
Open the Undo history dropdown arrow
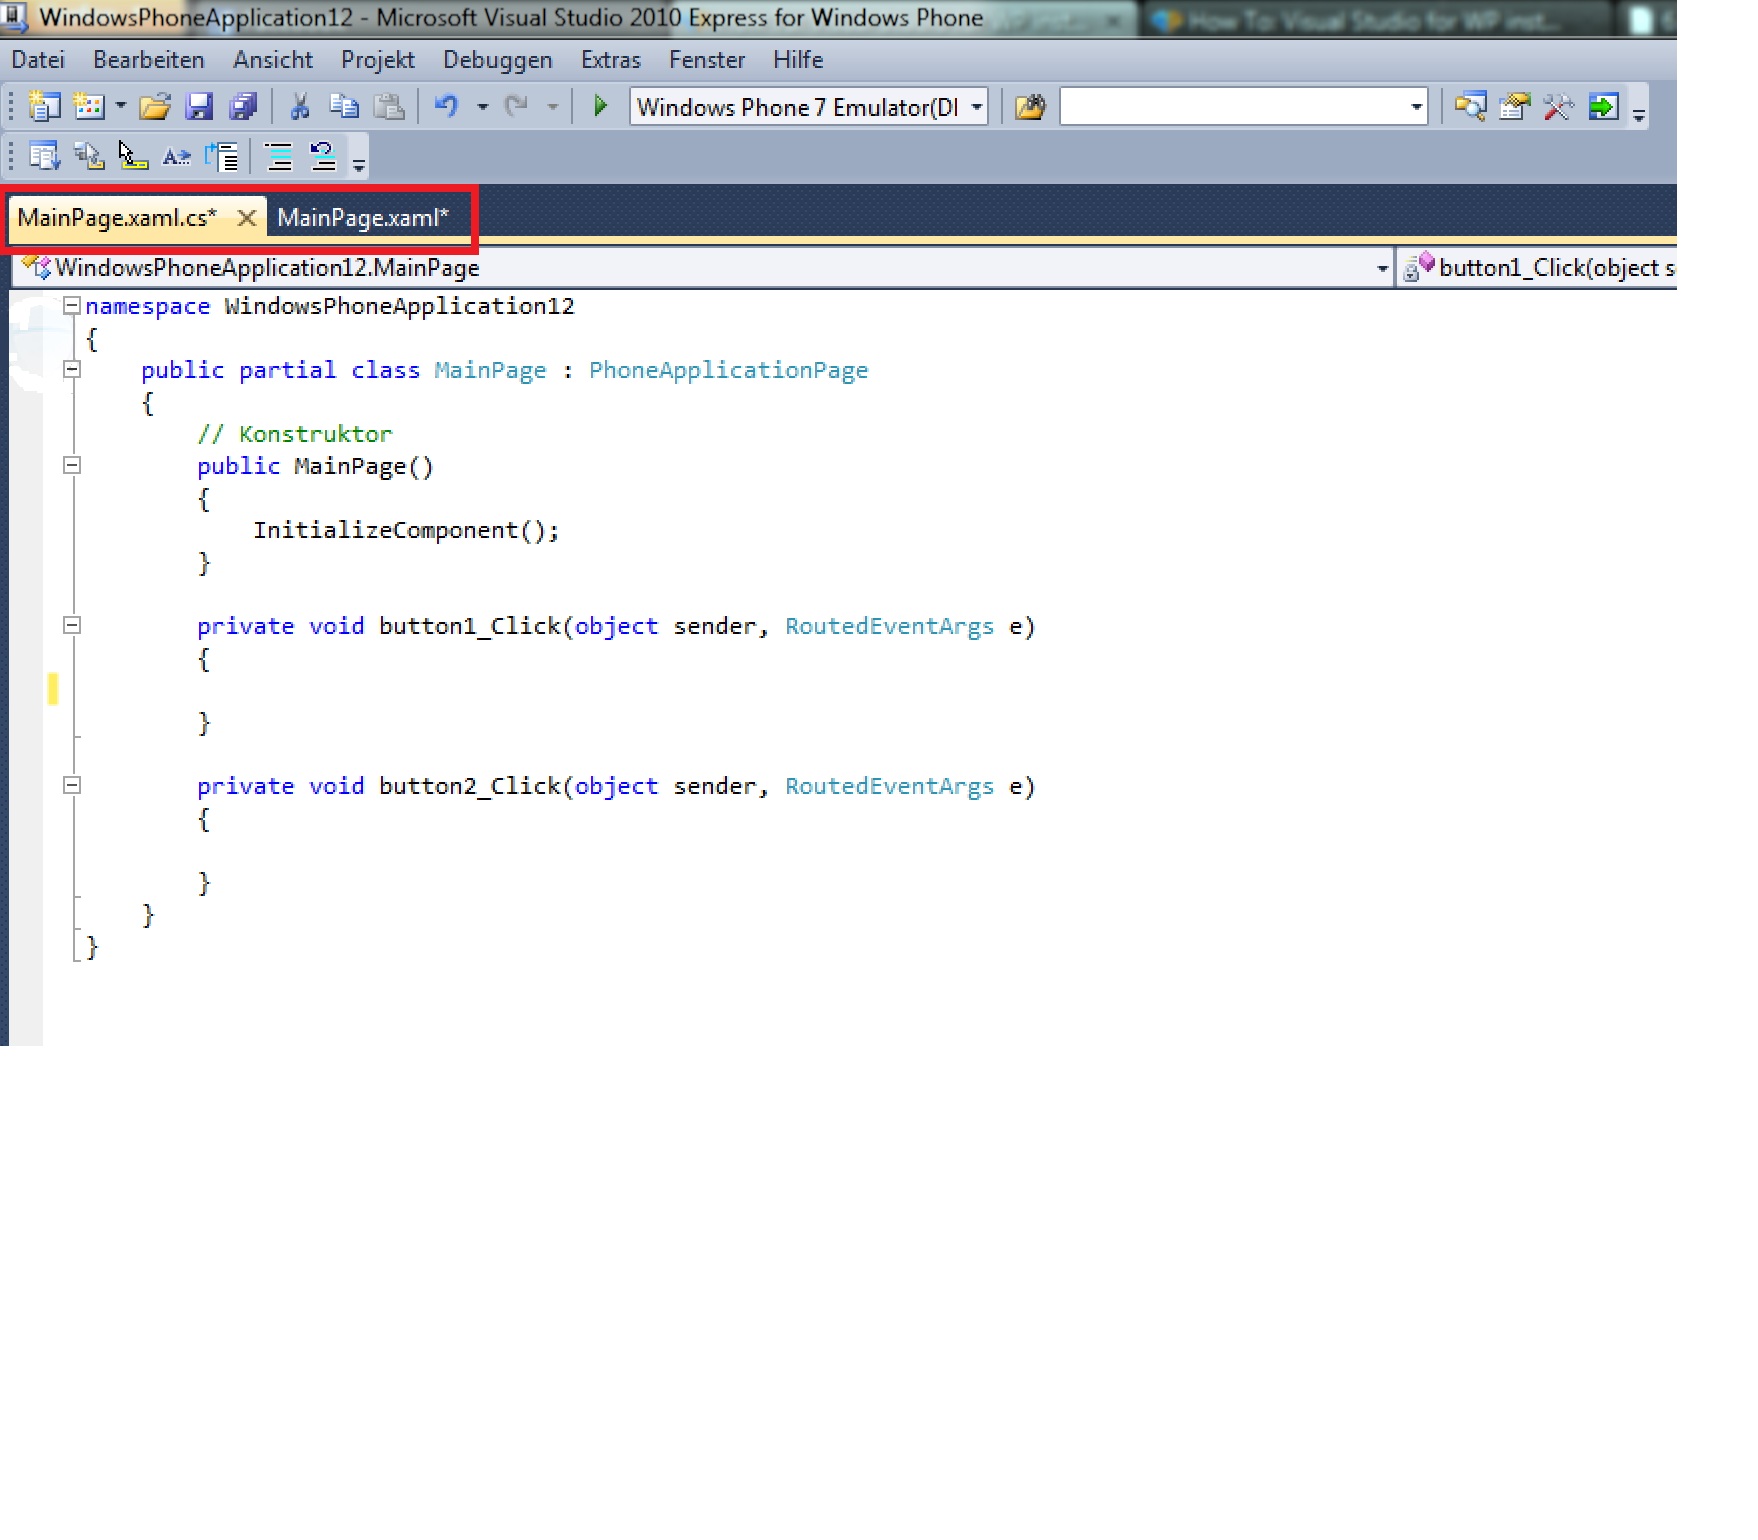[482, 106]
